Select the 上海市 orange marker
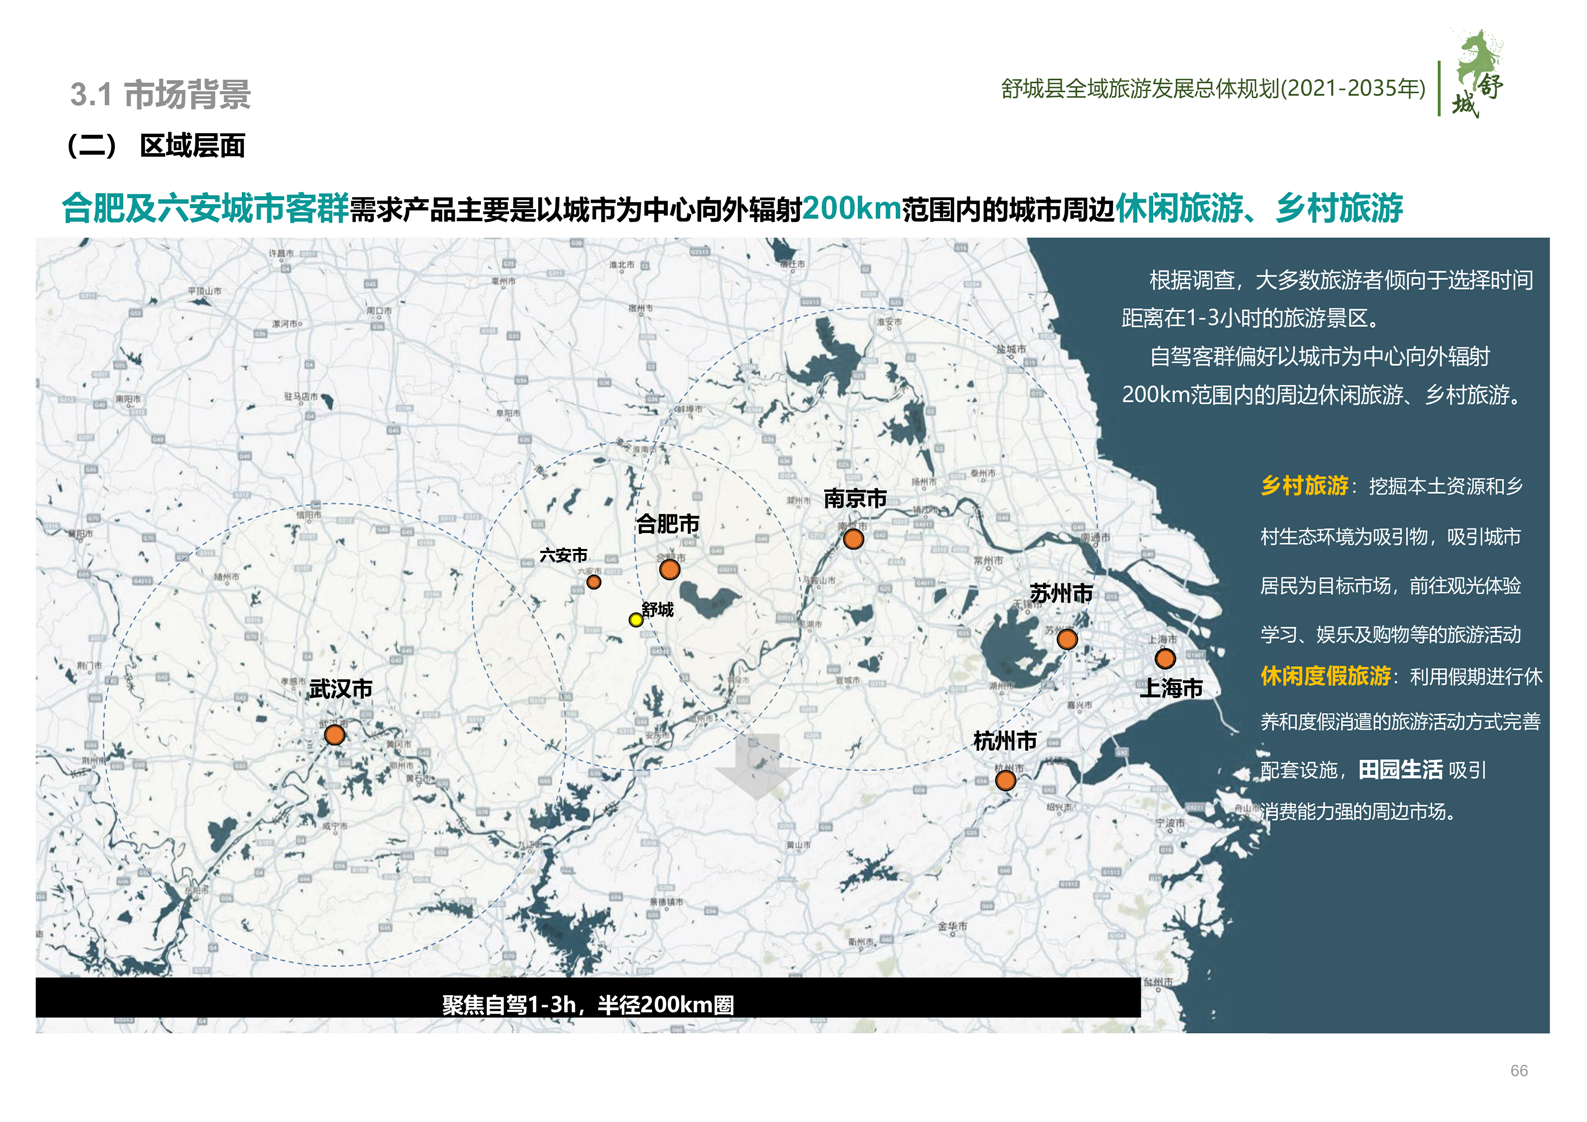 [x=1165, y=658]
